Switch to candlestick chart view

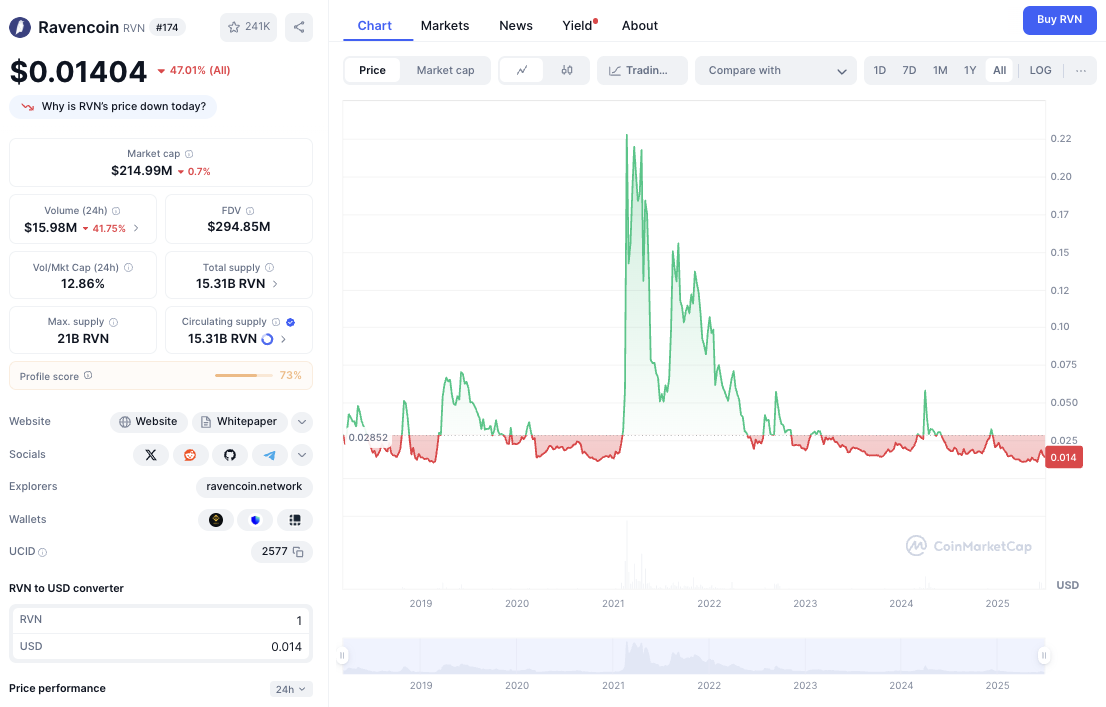coord(567,70)
